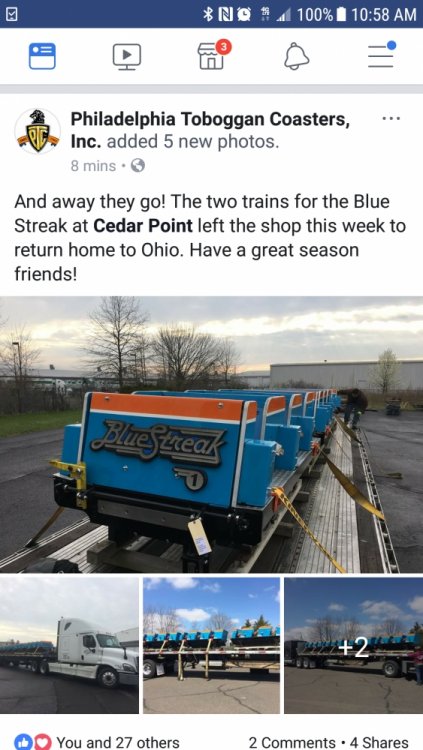423x750 pixels.
Task: Tap the public globe privacy icon
Action: (138, 165)
